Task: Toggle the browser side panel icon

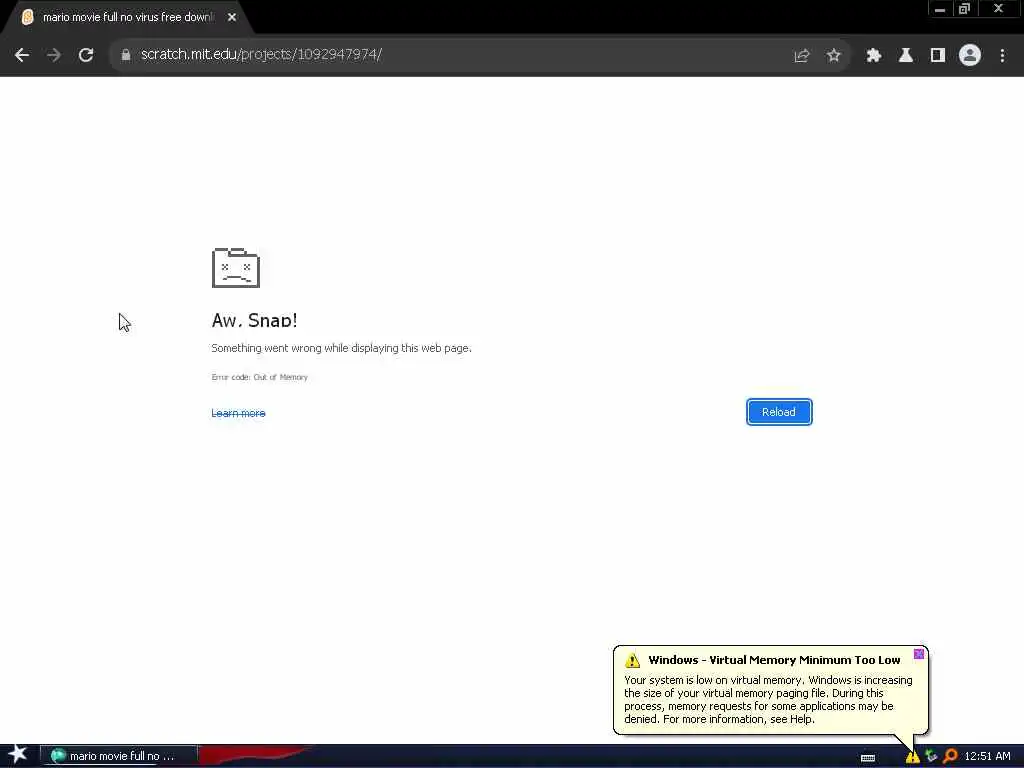Action: (938, 56)
